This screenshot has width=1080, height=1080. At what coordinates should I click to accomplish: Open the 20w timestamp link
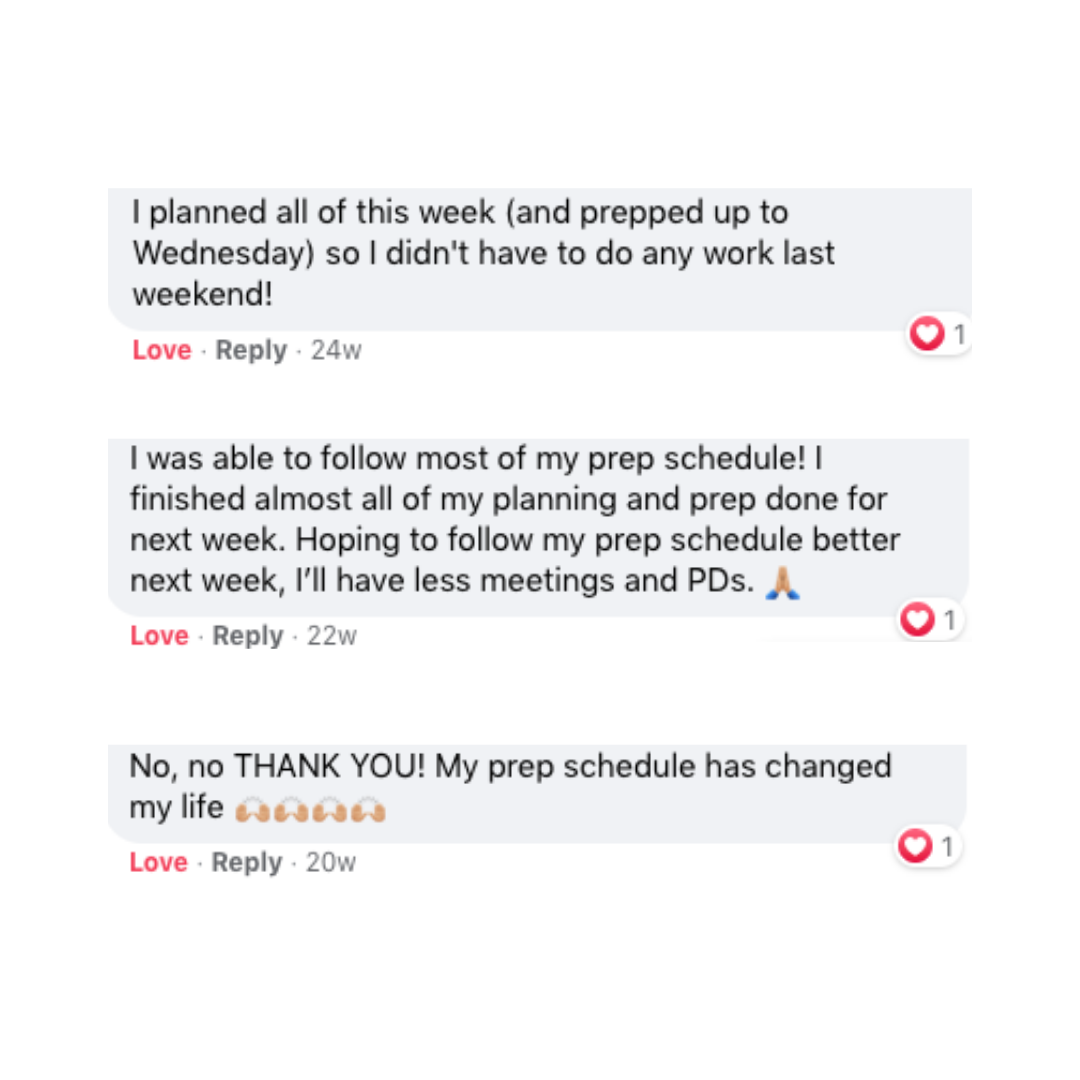coord(331,862)
